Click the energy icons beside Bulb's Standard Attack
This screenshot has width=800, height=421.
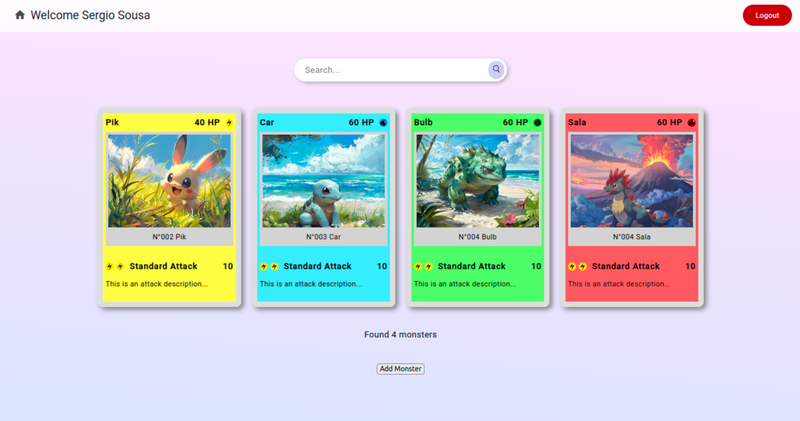pos(423,267)
